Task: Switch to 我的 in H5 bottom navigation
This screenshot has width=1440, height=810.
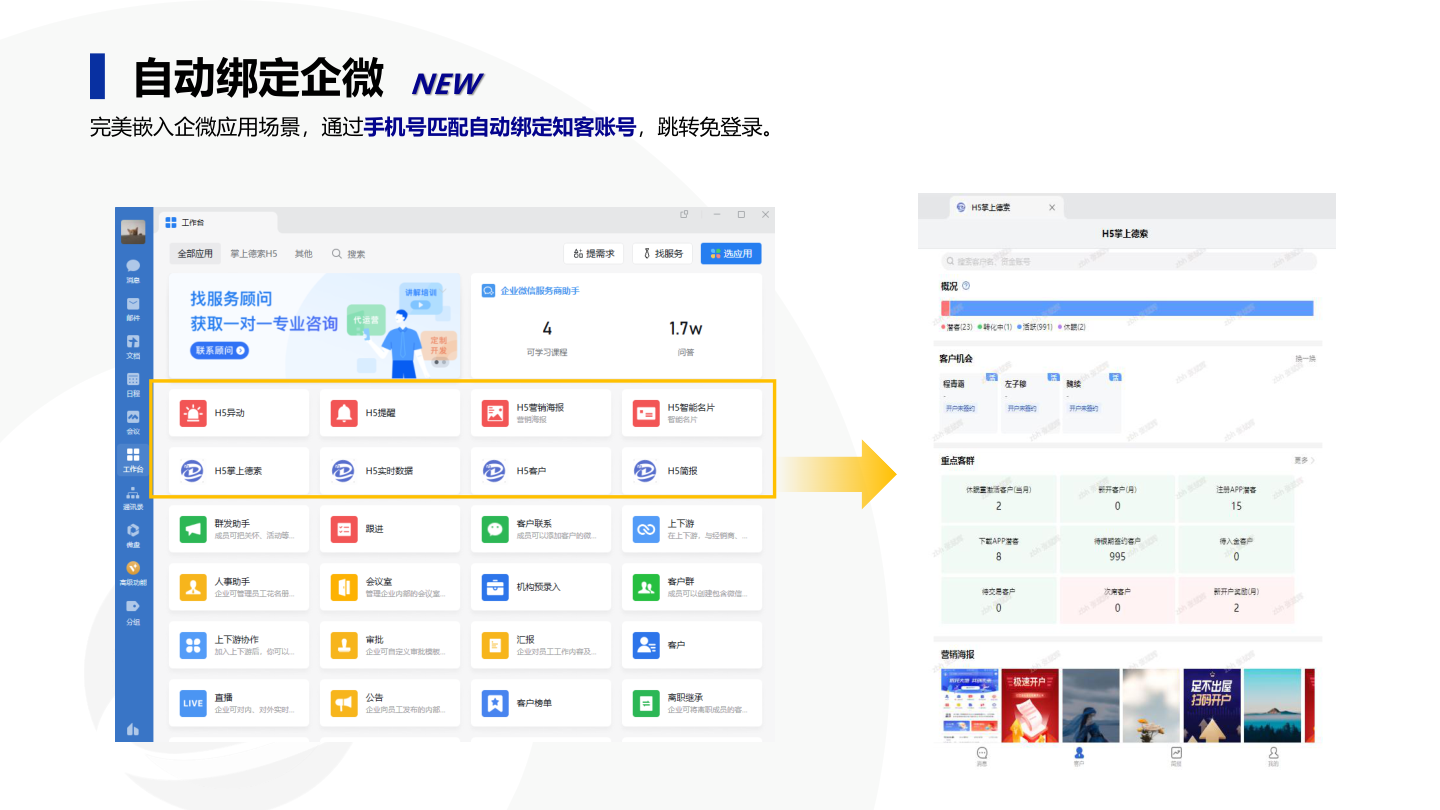Action: 1273,756
